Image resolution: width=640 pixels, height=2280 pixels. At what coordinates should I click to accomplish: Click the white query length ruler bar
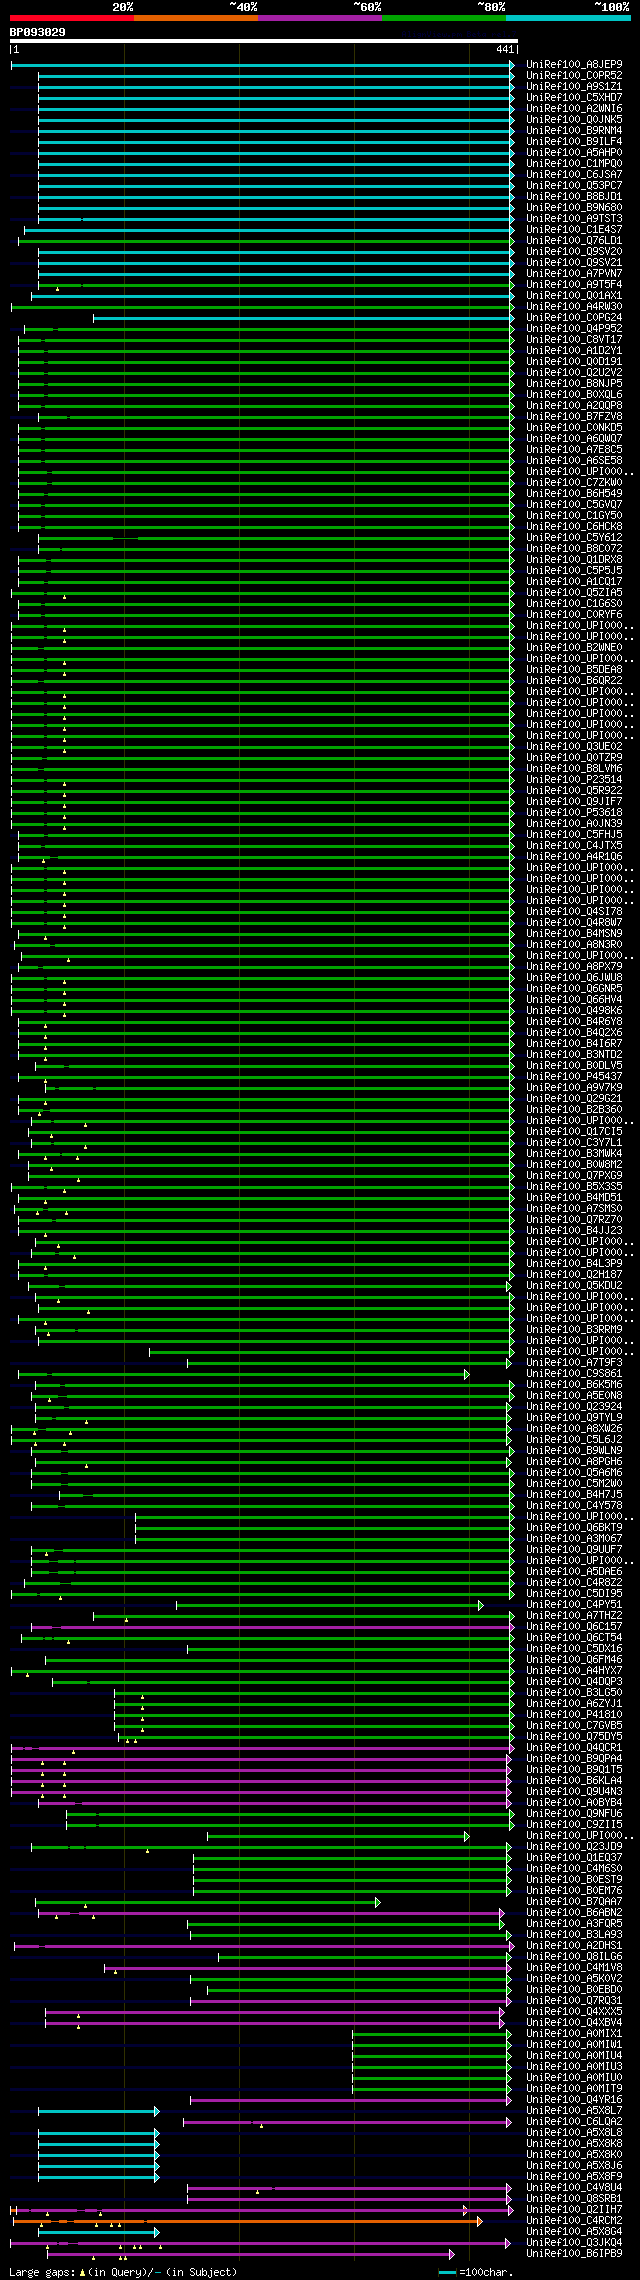click(263, 41)
